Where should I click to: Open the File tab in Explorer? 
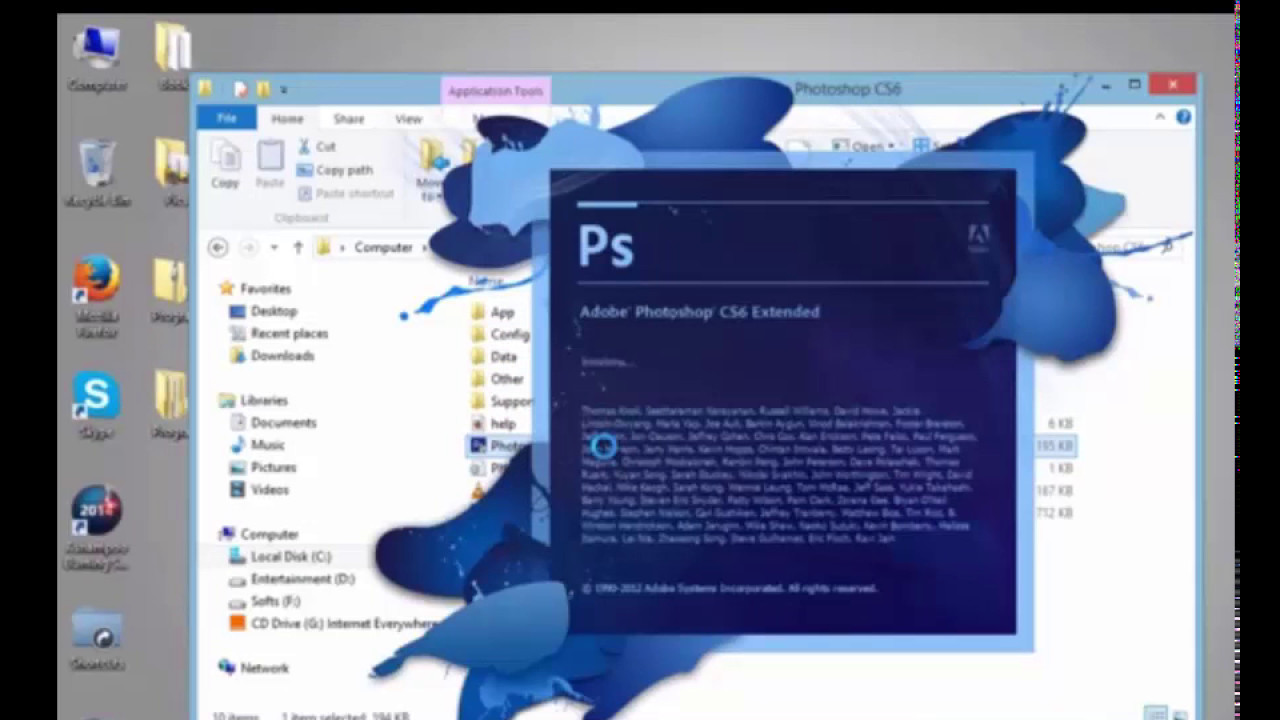[x=227, y=118]
